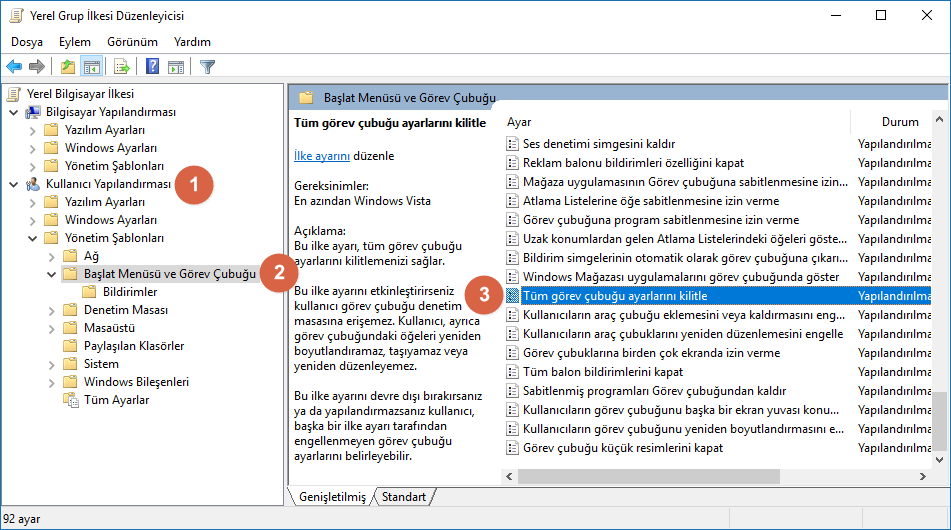Screen dimensions: 951x530
Task: Click the policy icon beside Reklam balonu bildirimleri
Action: click(512, 163)
